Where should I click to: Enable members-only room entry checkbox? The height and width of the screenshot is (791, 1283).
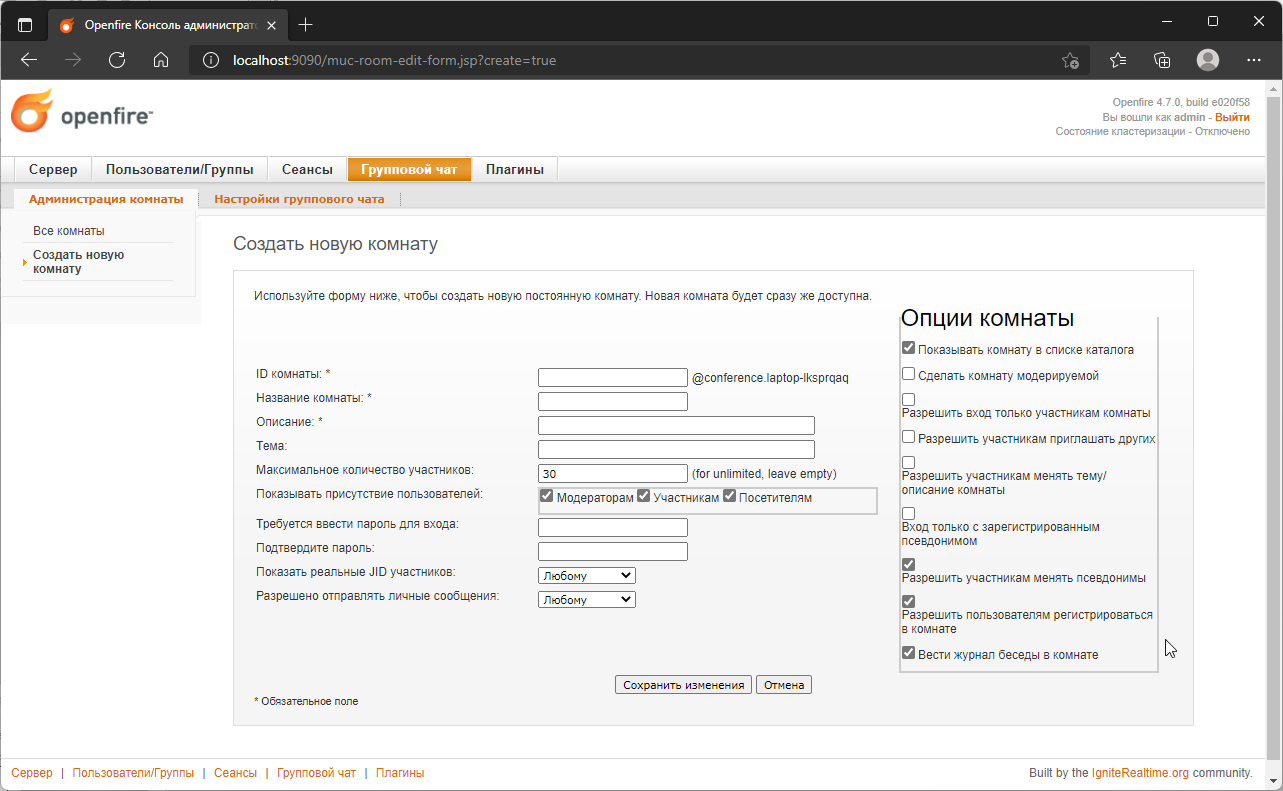908,399
